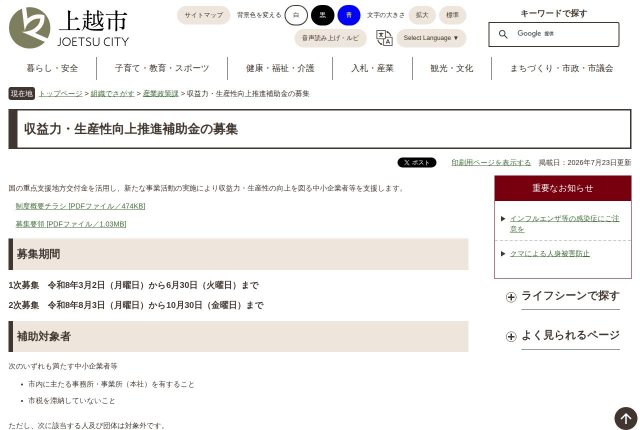Click the 2次募集 period line
Viewport: 640px width, 430px height.
coord(136,305)
